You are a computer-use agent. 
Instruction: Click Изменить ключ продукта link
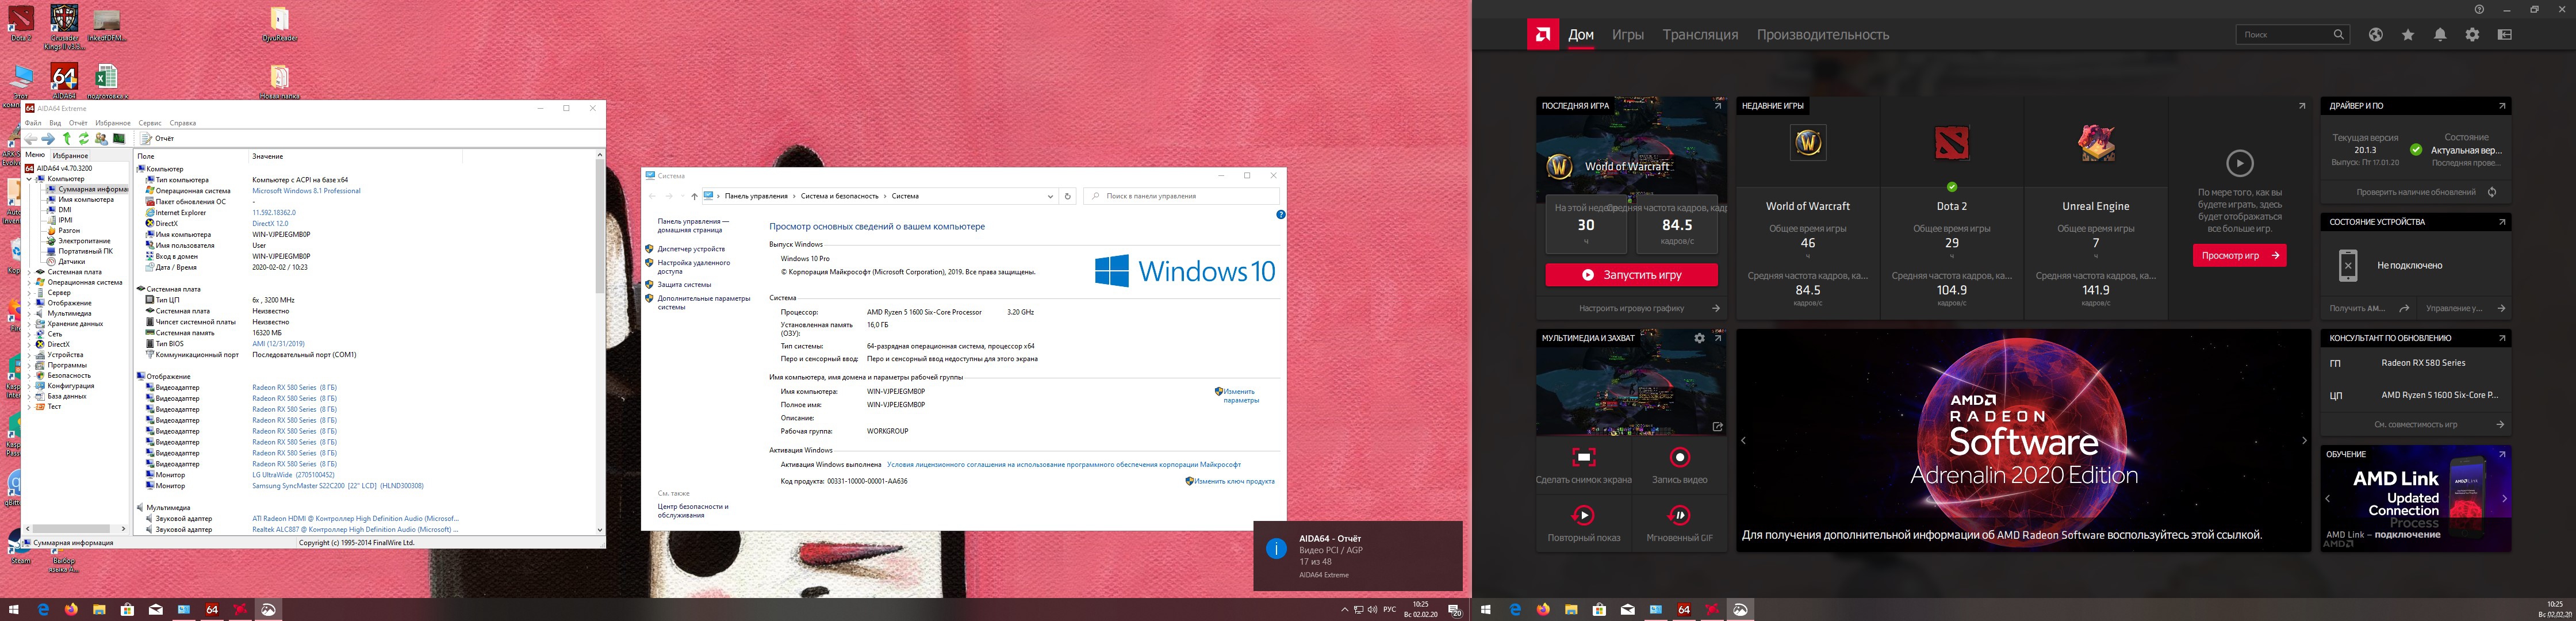tap(1234, 481)
